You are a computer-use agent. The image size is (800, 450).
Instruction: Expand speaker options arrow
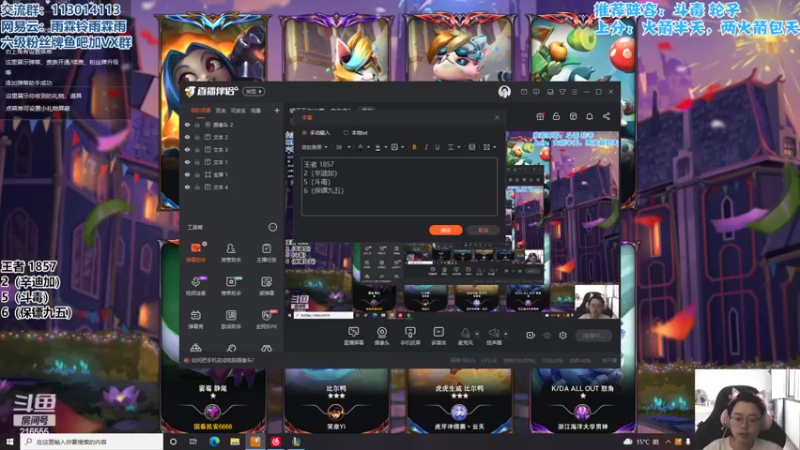click(x=506, y=334)
